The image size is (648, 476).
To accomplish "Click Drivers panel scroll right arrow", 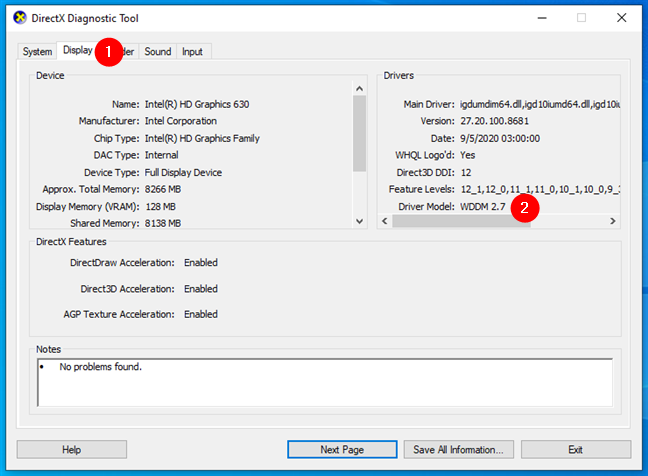I will click(x=613, y=221).
